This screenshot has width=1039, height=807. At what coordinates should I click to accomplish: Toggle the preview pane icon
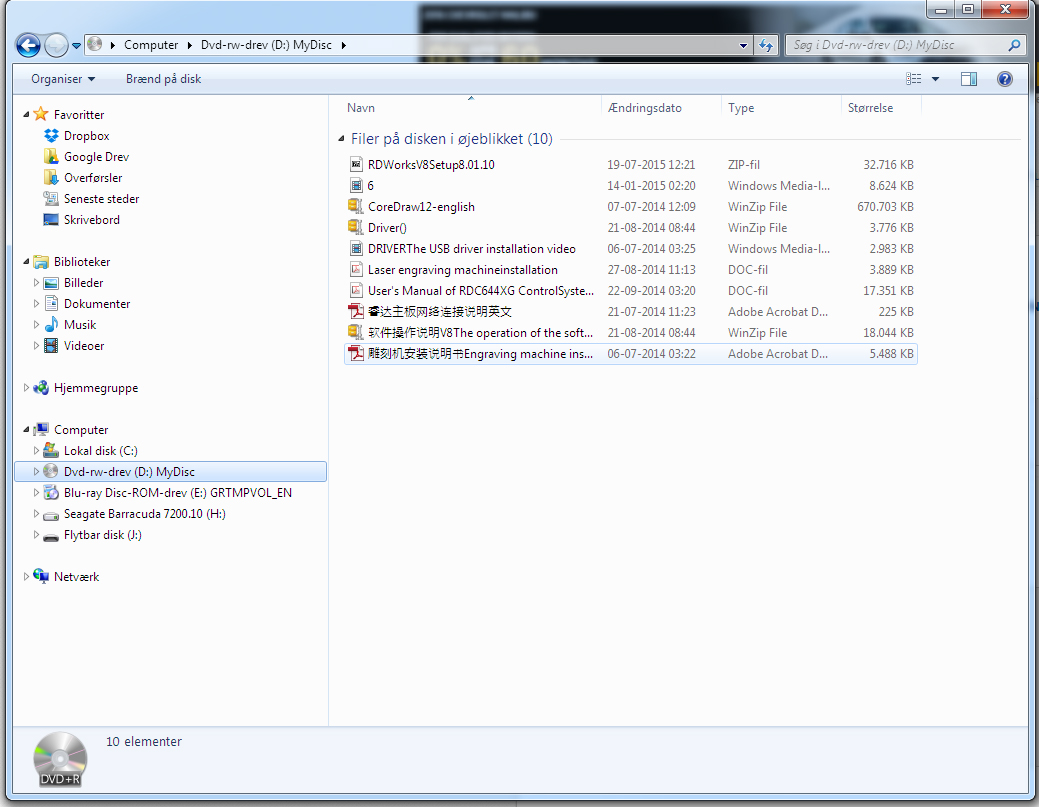(x=968, y=79)
